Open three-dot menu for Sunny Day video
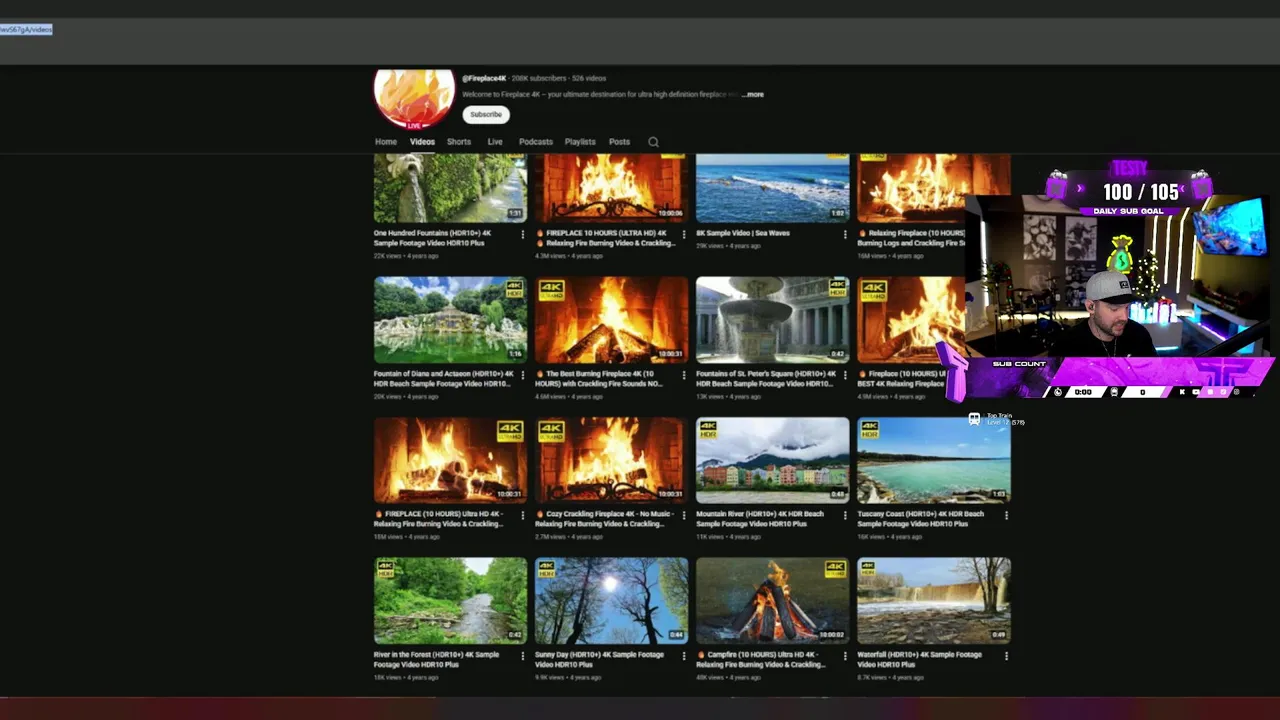 (x=683, y=657)
